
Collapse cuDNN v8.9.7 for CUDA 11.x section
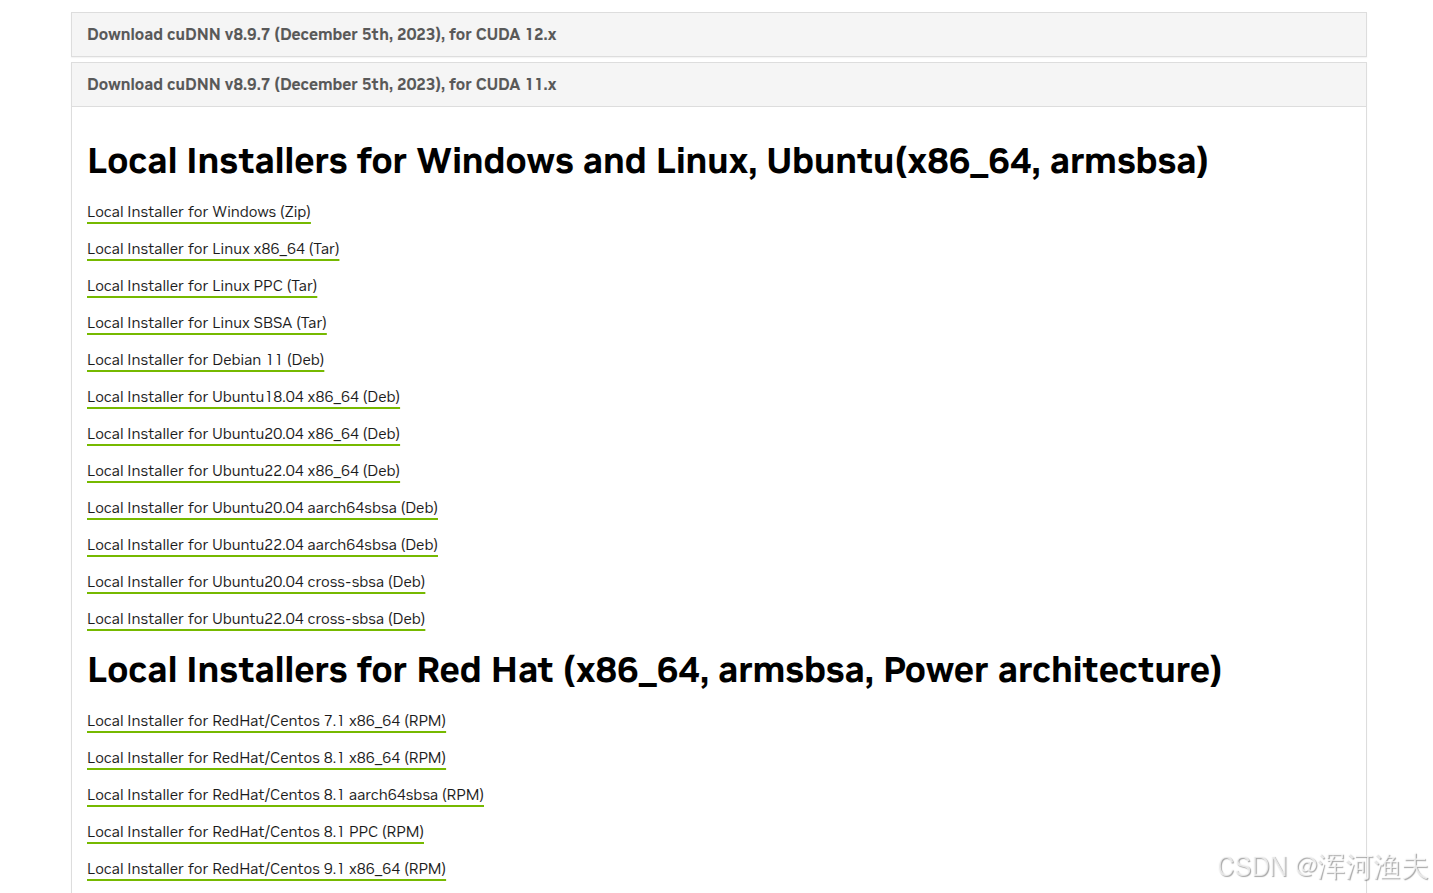(718, 84)
